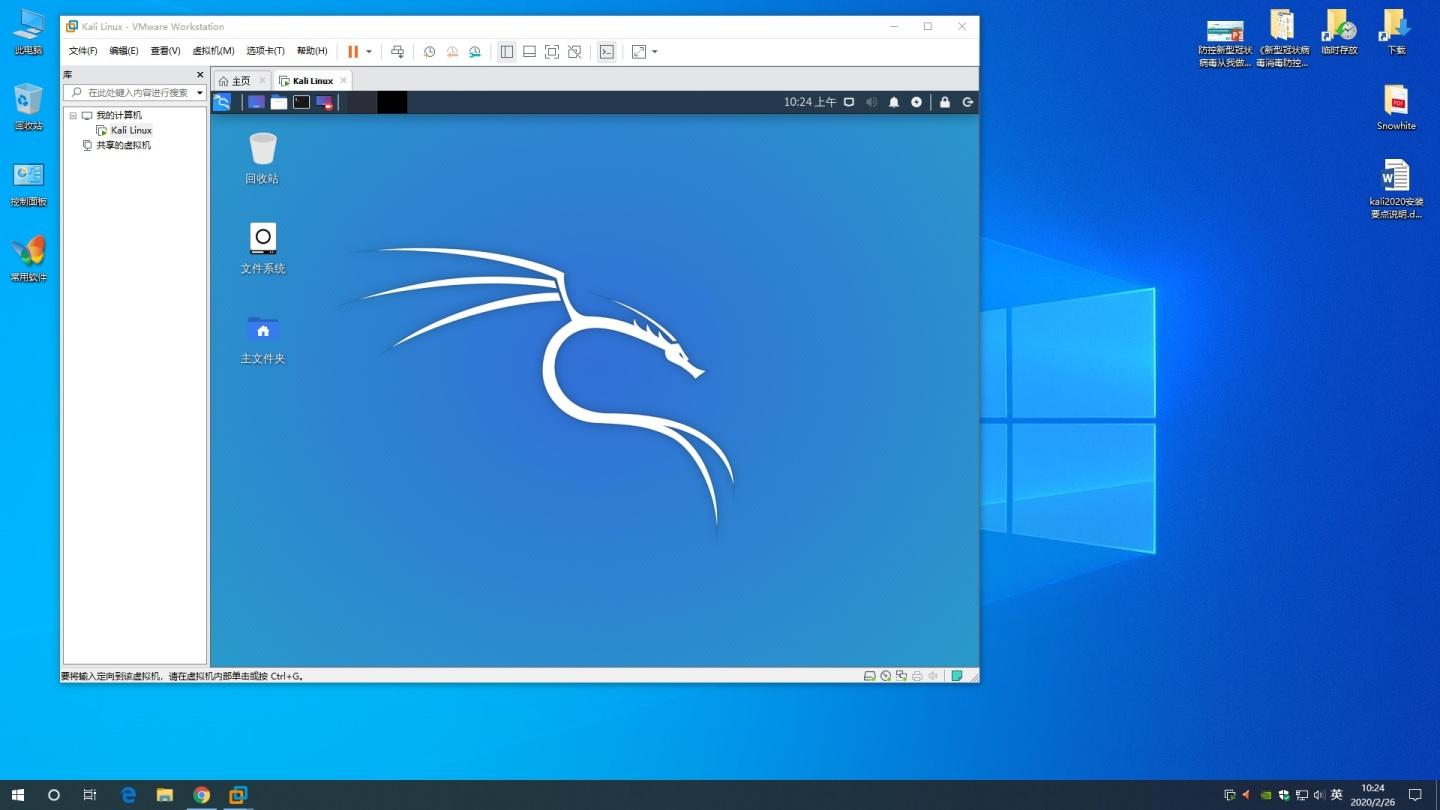The height and width of the screenshot is (810, 1440).
Task: Click the 10:24 上午 clock in Kali panel
Action: pyautogui.click(x=810, y=102)
